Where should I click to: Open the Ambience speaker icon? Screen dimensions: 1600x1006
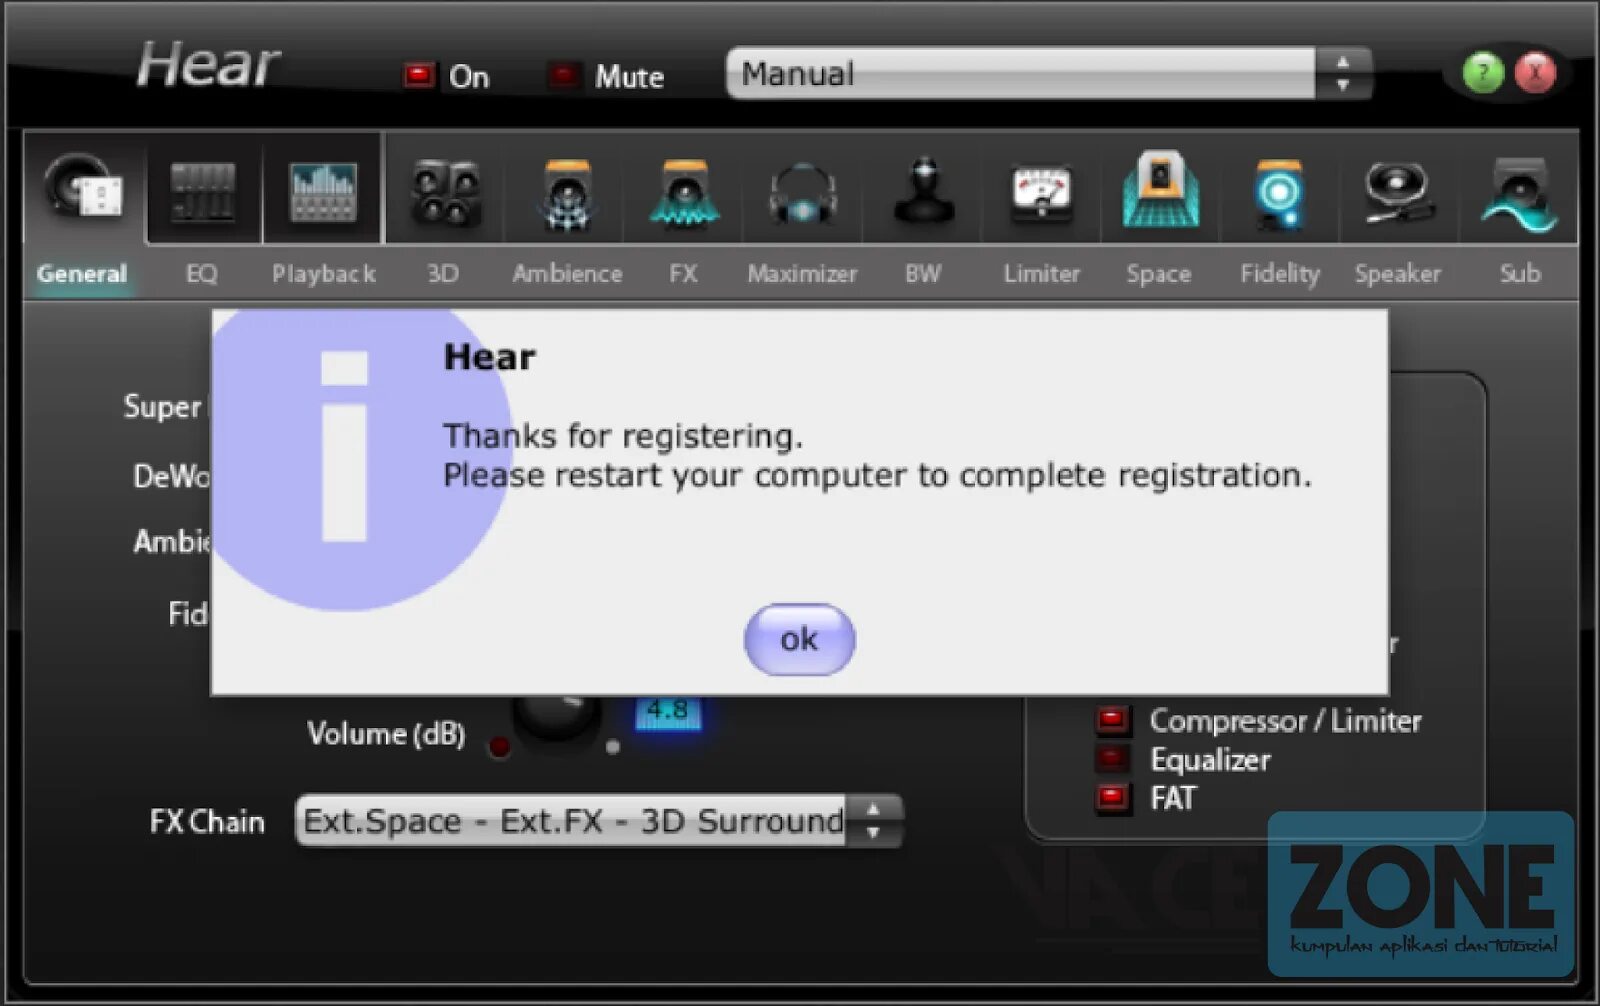[x=567, y=194]
